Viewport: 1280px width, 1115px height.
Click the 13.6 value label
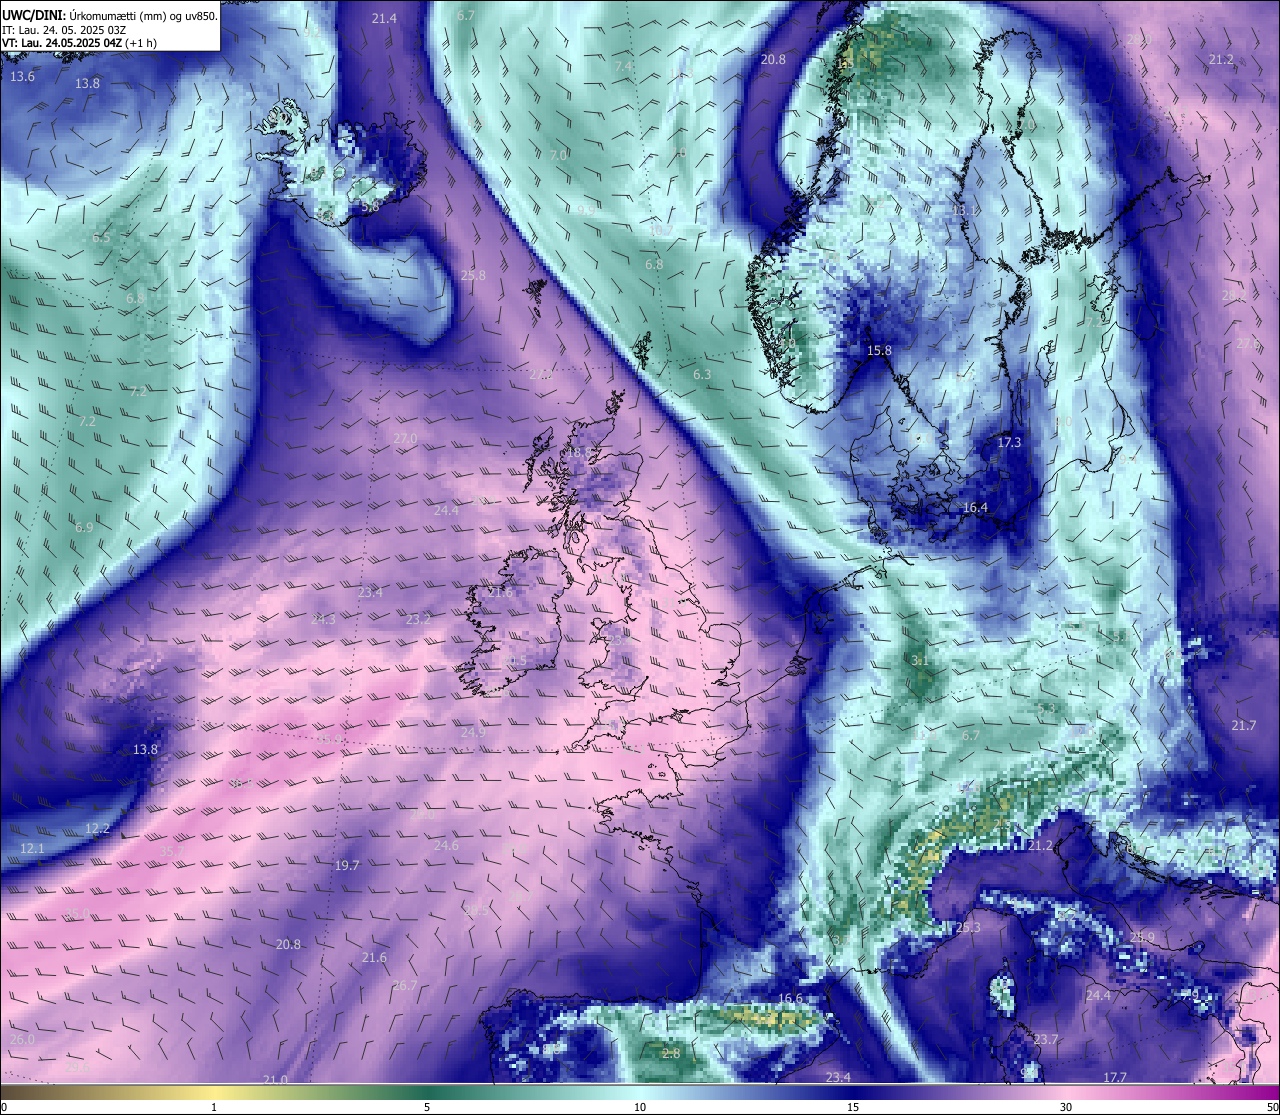(22, 77)
